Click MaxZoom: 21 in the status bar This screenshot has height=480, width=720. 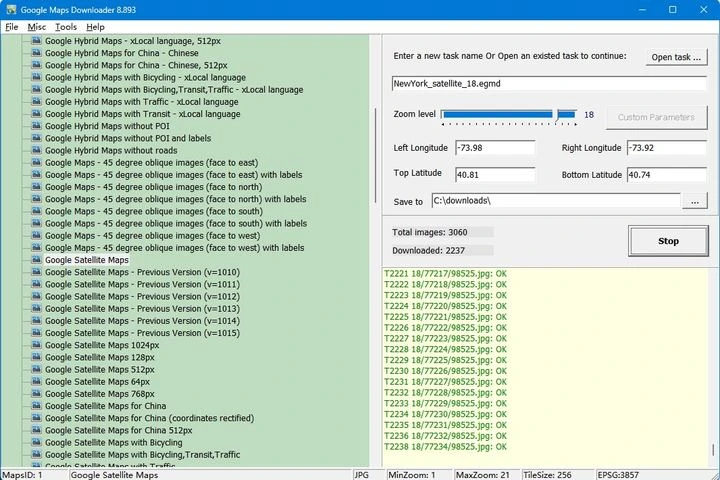[x=483, y=475]
